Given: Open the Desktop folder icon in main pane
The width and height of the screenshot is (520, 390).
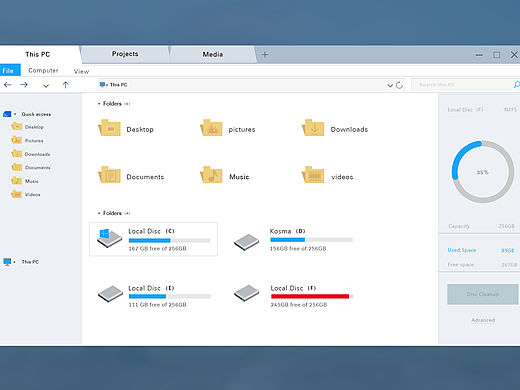Looking at the screenshot, I should [109, 128].
